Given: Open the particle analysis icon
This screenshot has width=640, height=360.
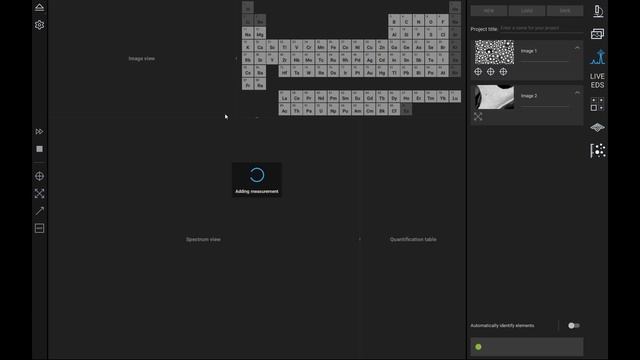Looking at the screenshot, I should coord(598,151).
